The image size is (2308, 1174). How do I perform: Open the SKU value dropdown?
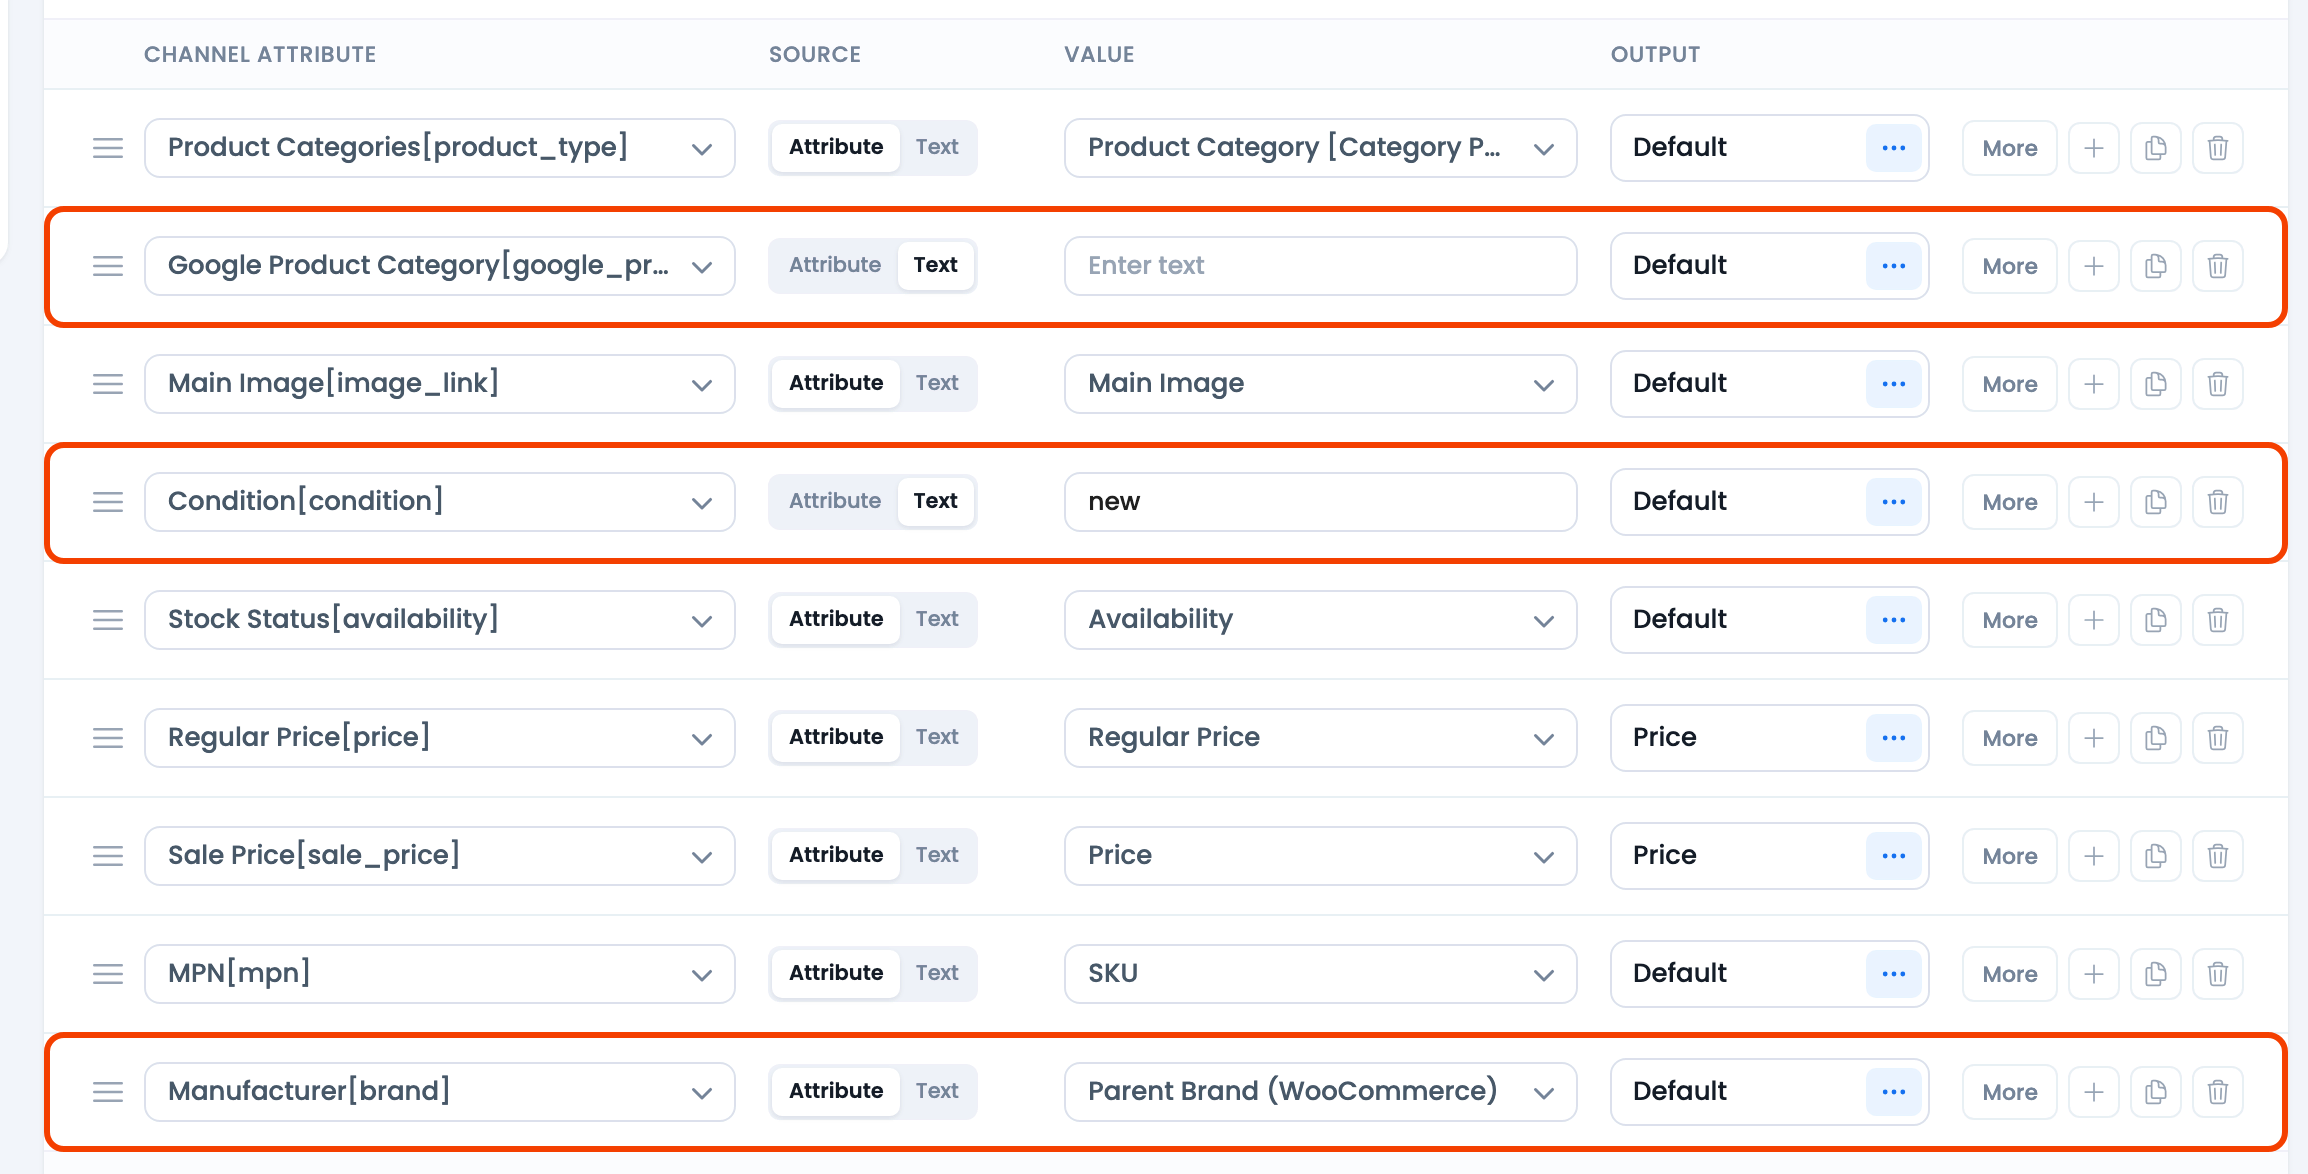[x=1320, y=974]
